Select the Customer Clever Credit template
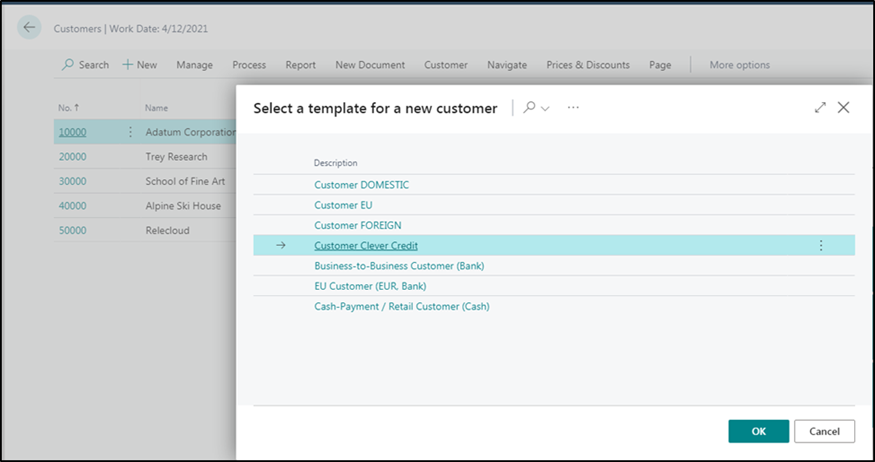The image size is (875, 462). tap(366, 246)
